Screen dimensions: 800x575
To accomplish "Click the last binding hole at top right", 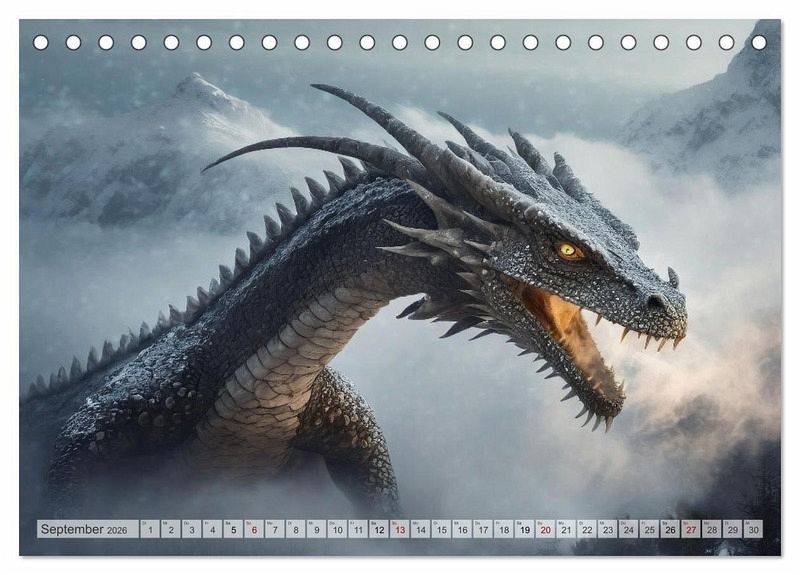I will (759, 43).
